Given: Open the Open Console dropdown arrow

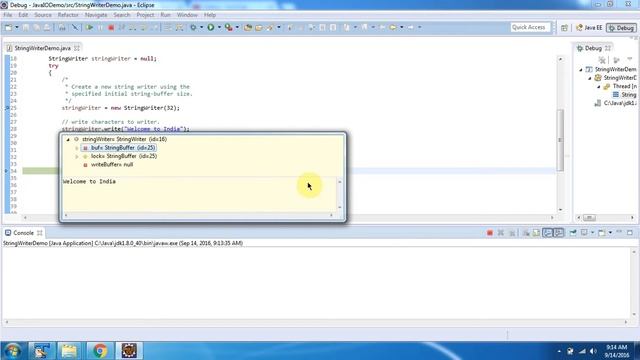Looking at the screenshot, I should 610,233.
